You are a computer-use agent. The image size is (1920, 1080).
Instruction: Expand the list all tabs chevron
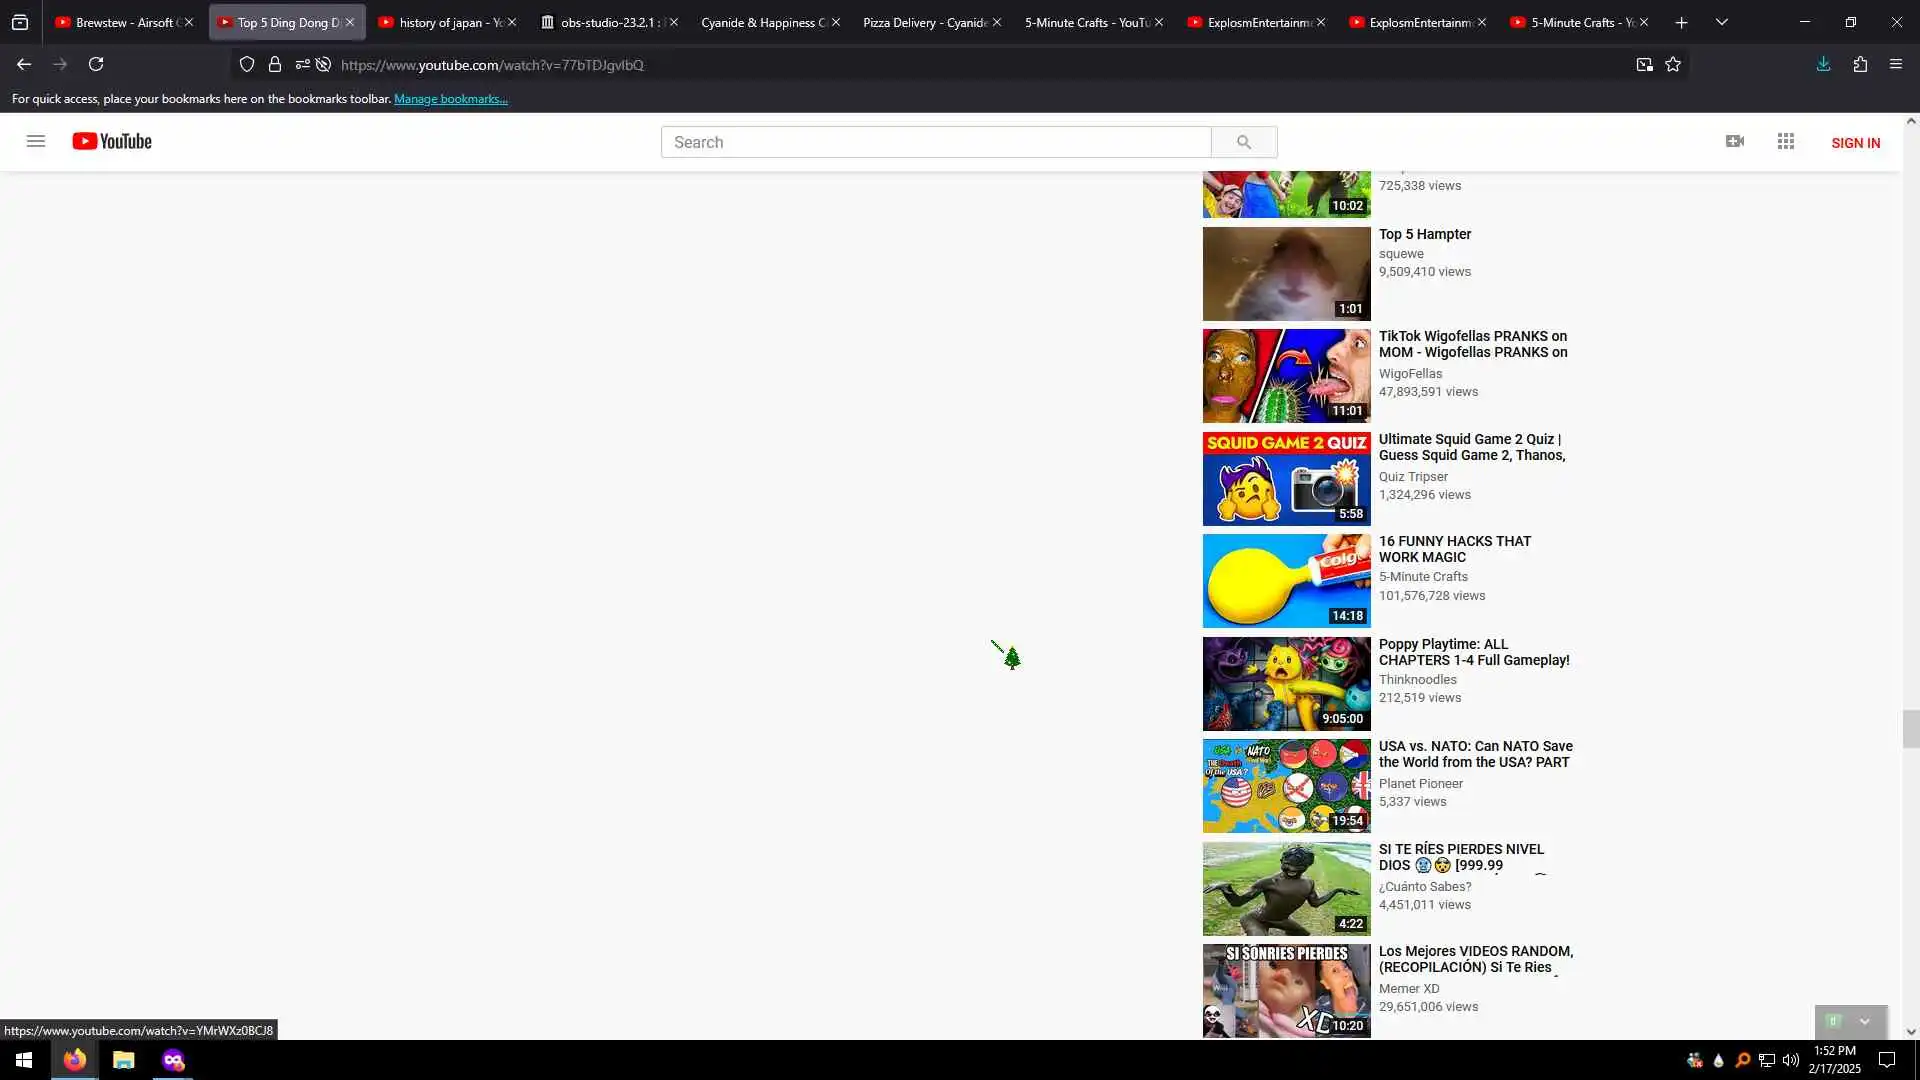[1721, 22]
